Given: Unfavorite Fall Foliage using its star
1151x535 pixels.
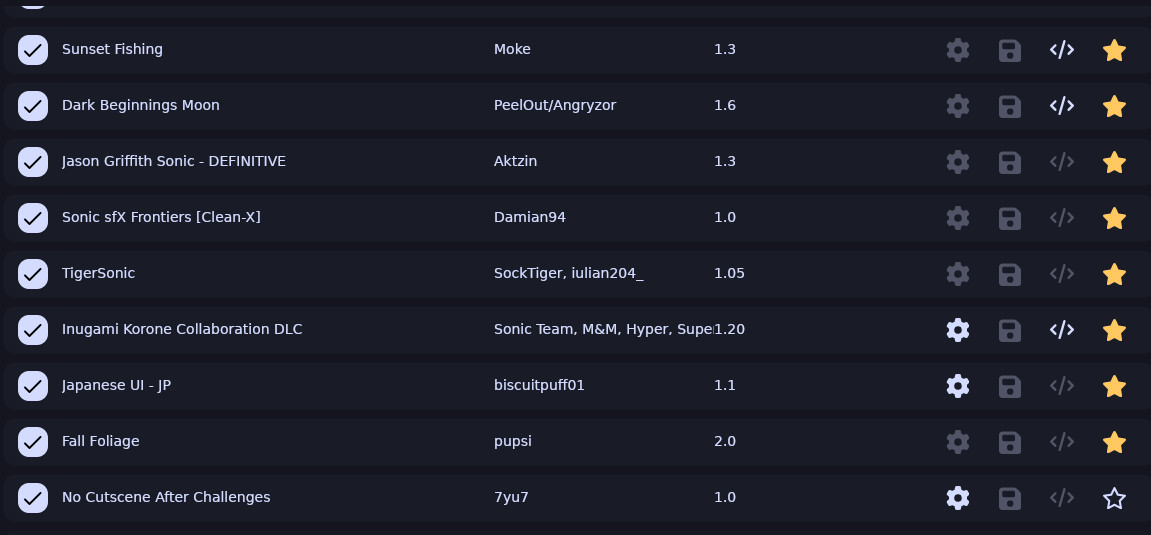Looking at the screenshot, I should [x=1114, y=441].
